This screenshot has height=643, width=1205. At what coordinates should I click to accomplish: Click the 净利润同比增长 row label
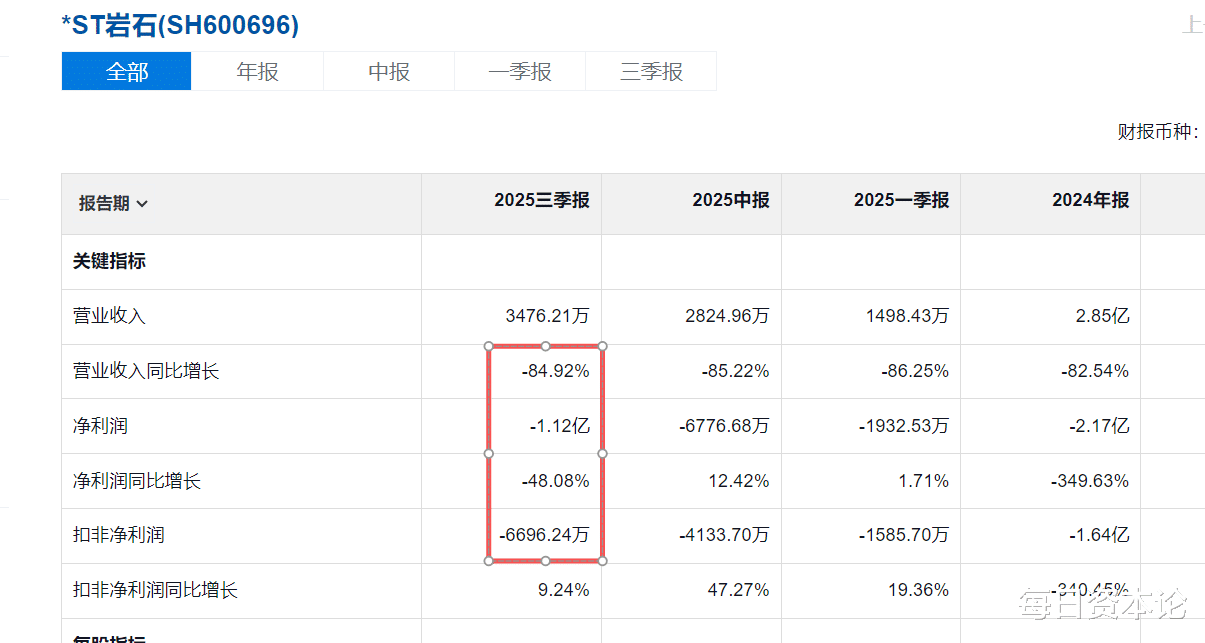(x=137, y=481)
